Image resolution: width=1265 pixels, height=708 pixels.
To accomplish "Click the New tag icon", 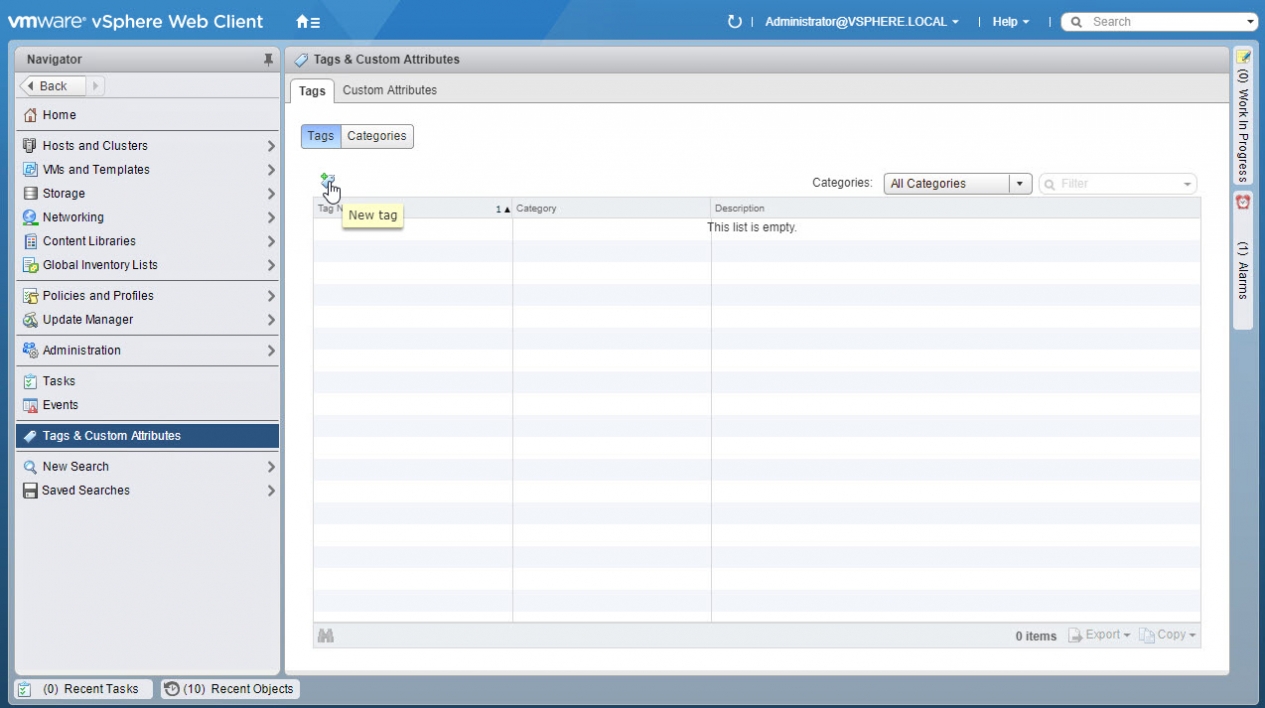I will pyautogui.click(x=326, y=181).
